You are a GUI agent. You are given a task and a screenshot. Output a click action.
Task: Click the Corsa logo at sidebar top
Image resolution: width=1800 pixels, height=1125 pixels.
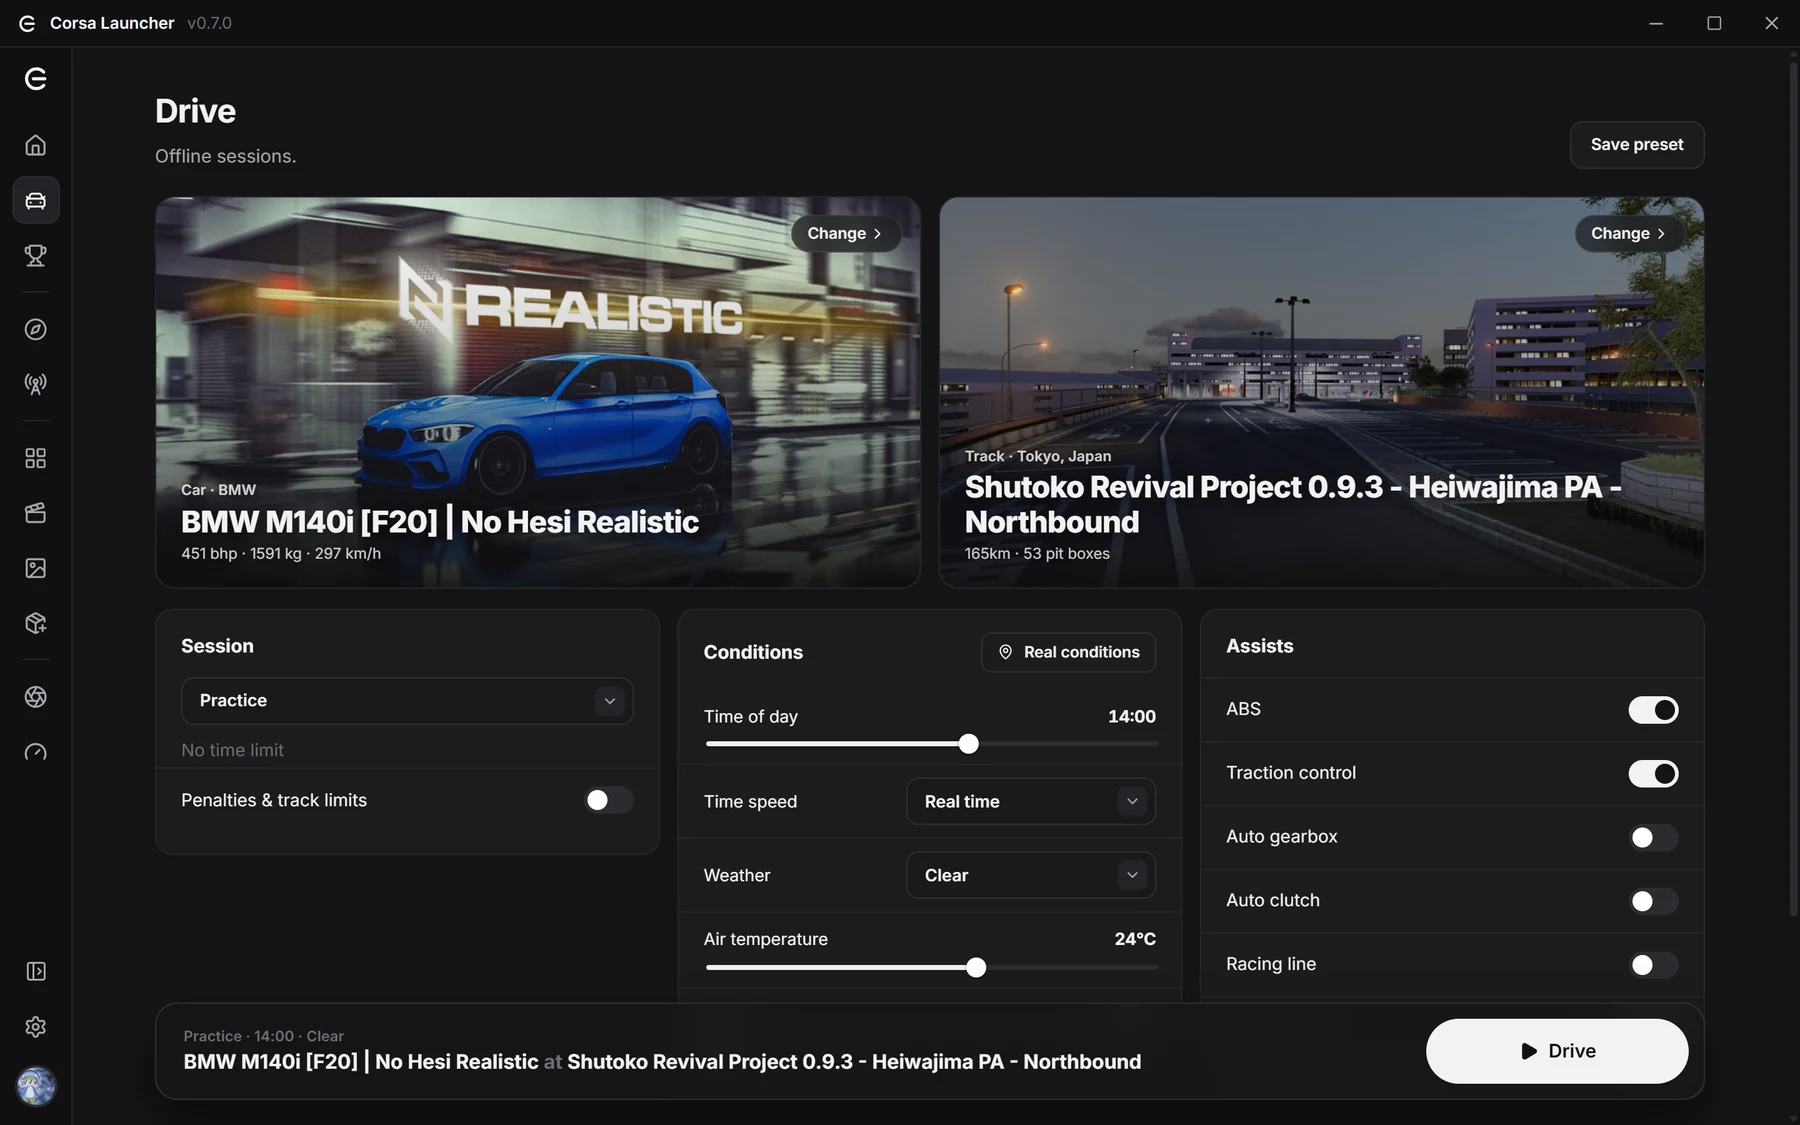[36, 79]
